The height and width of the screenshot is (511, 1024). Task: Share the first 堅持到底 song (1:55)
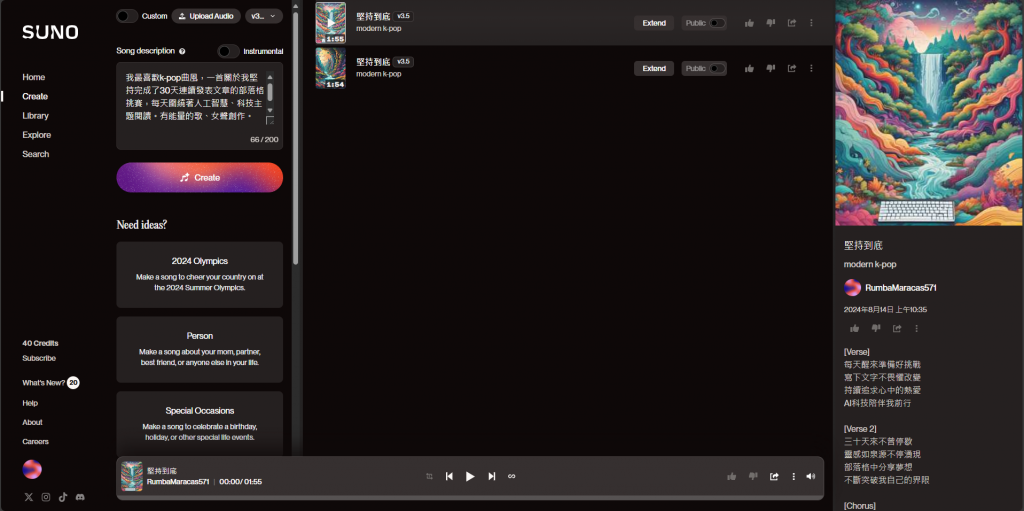coord(792,23)
